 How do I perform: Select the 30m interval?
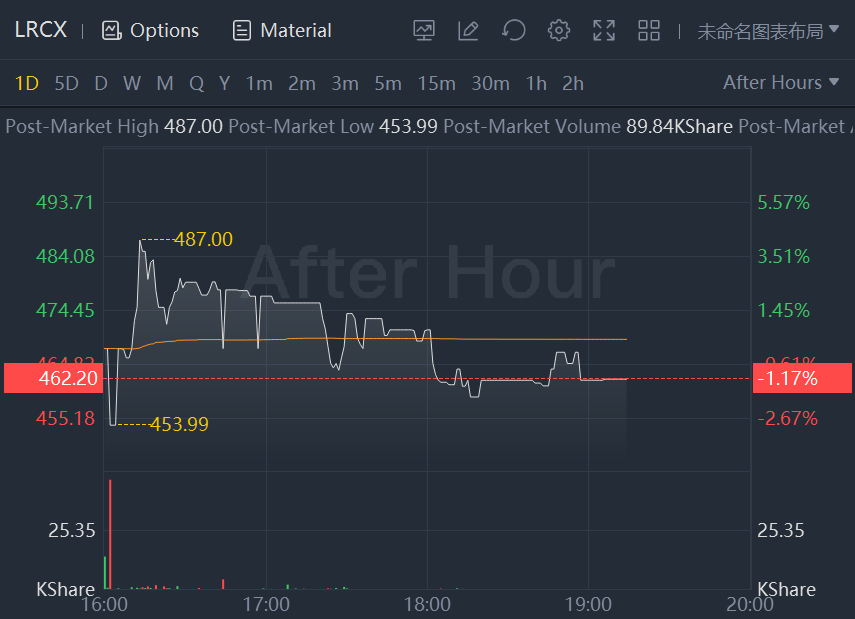490,83
